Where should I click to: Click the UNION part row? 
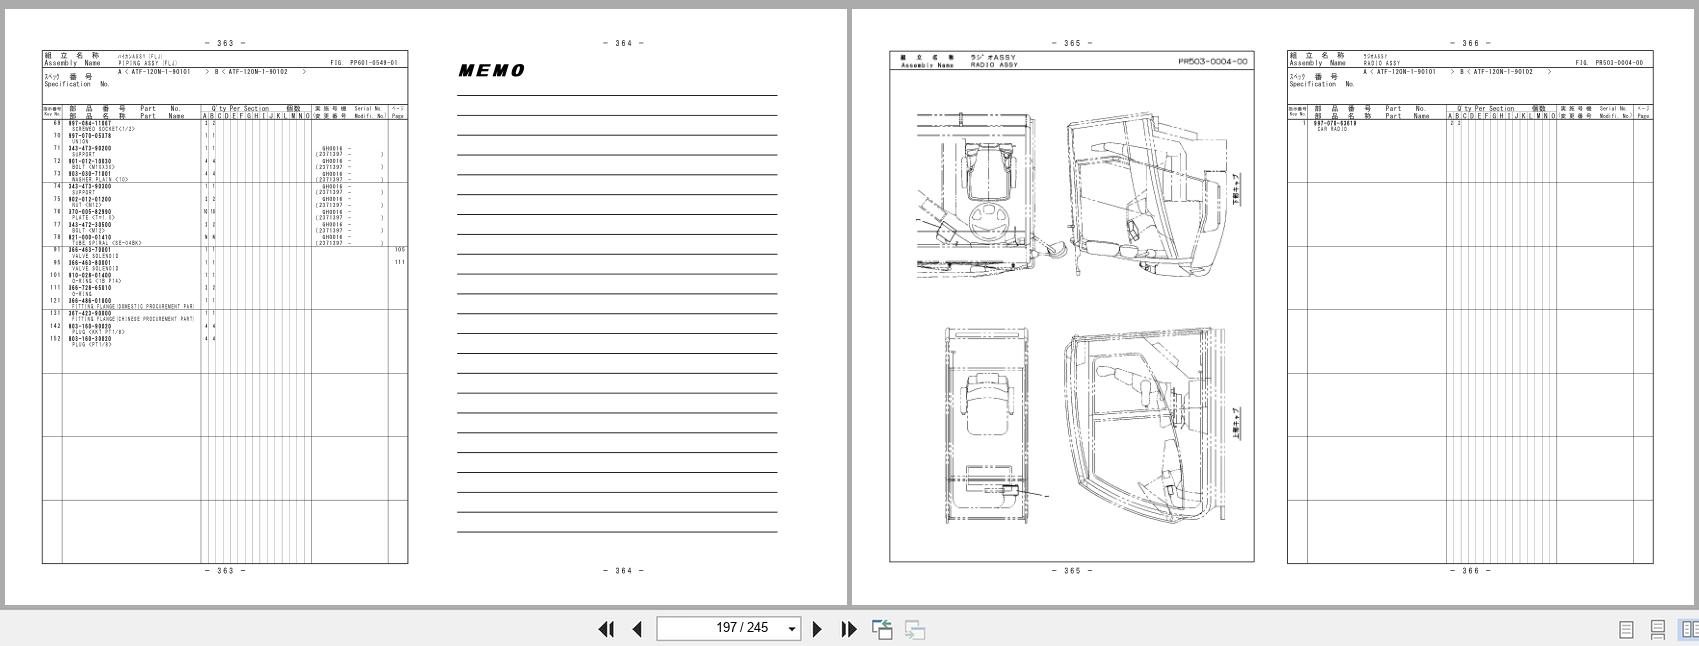(x=224, y=139)
